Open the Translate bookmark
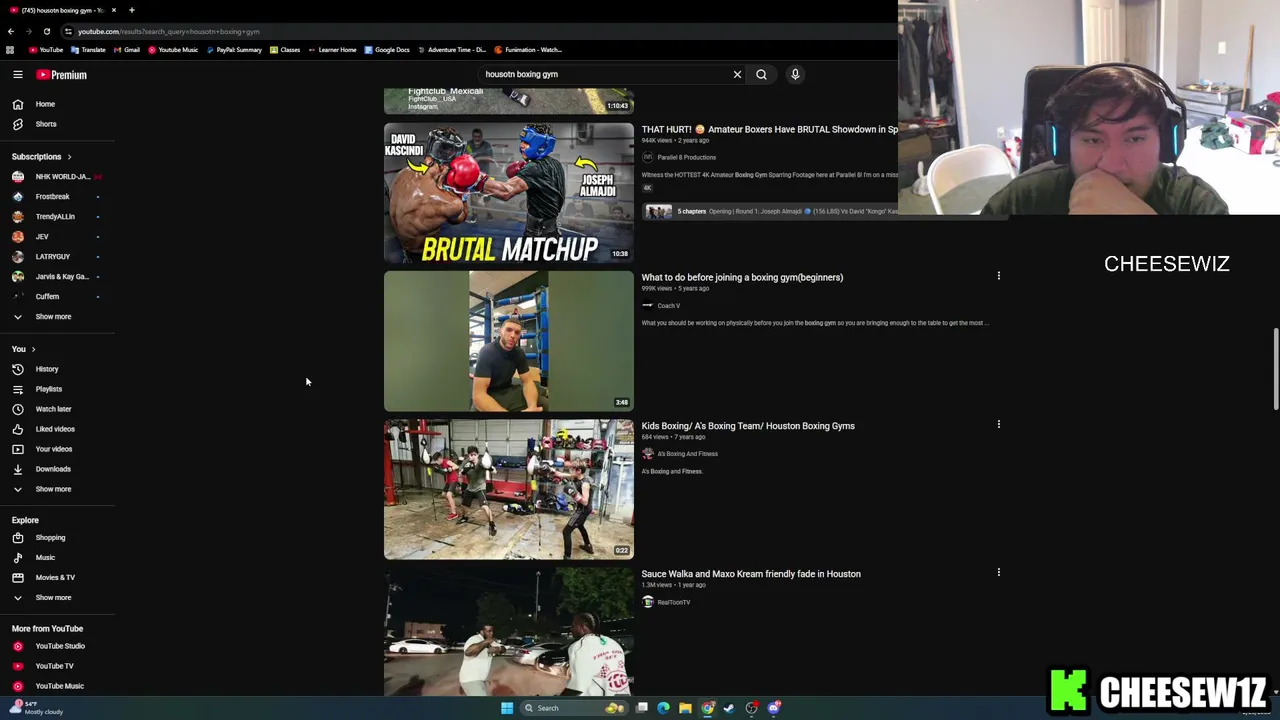Screen dimensions: 1280x720 (88, 50)
